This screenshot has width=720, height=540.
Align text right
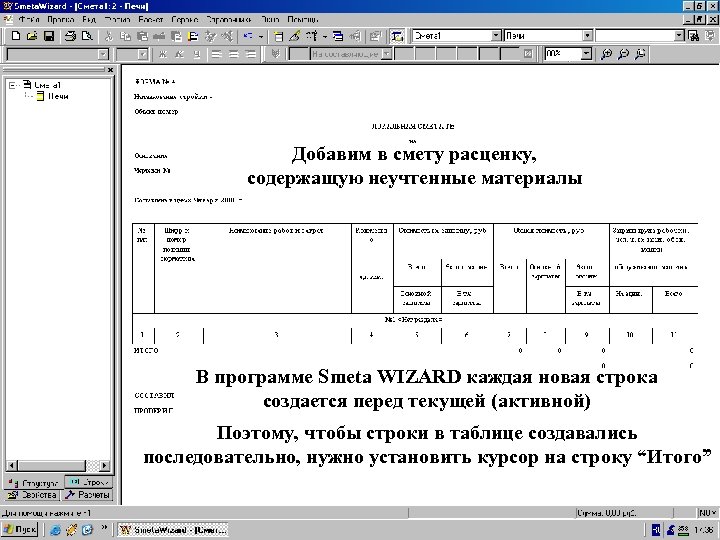[251, 54]
